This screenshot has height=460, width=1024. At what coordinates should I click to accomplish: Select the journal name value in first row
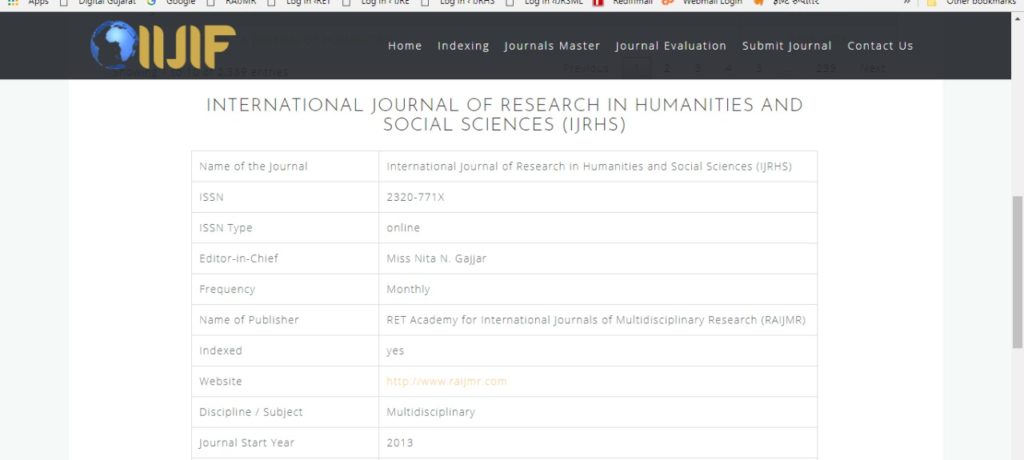(589, 167)
